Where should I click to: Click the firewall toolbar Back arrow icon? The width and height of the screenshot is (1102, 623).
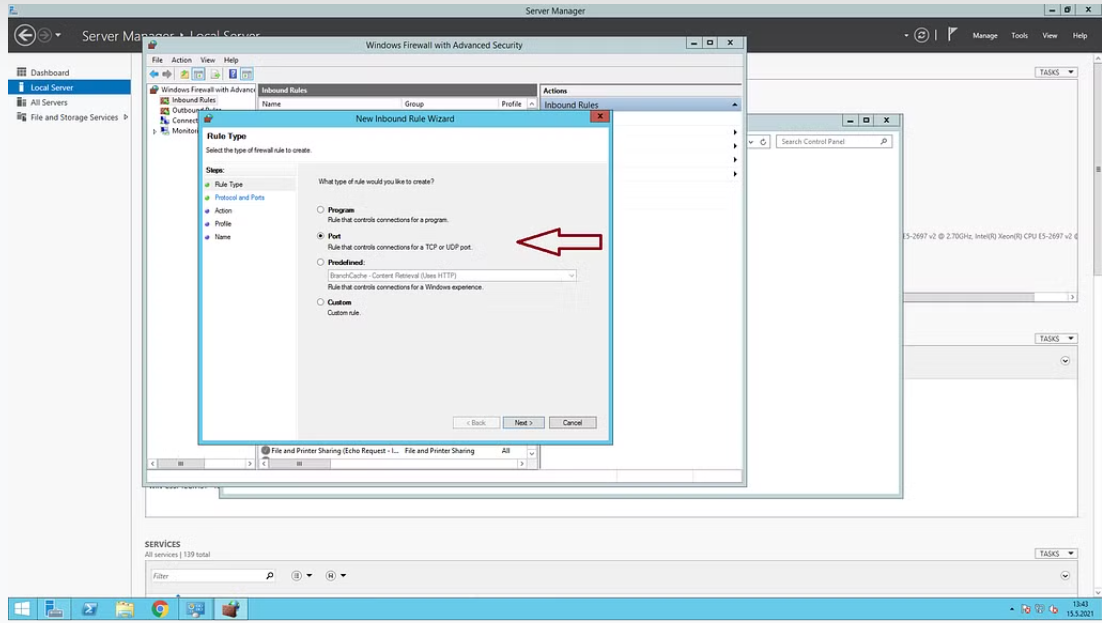[154, 74]
